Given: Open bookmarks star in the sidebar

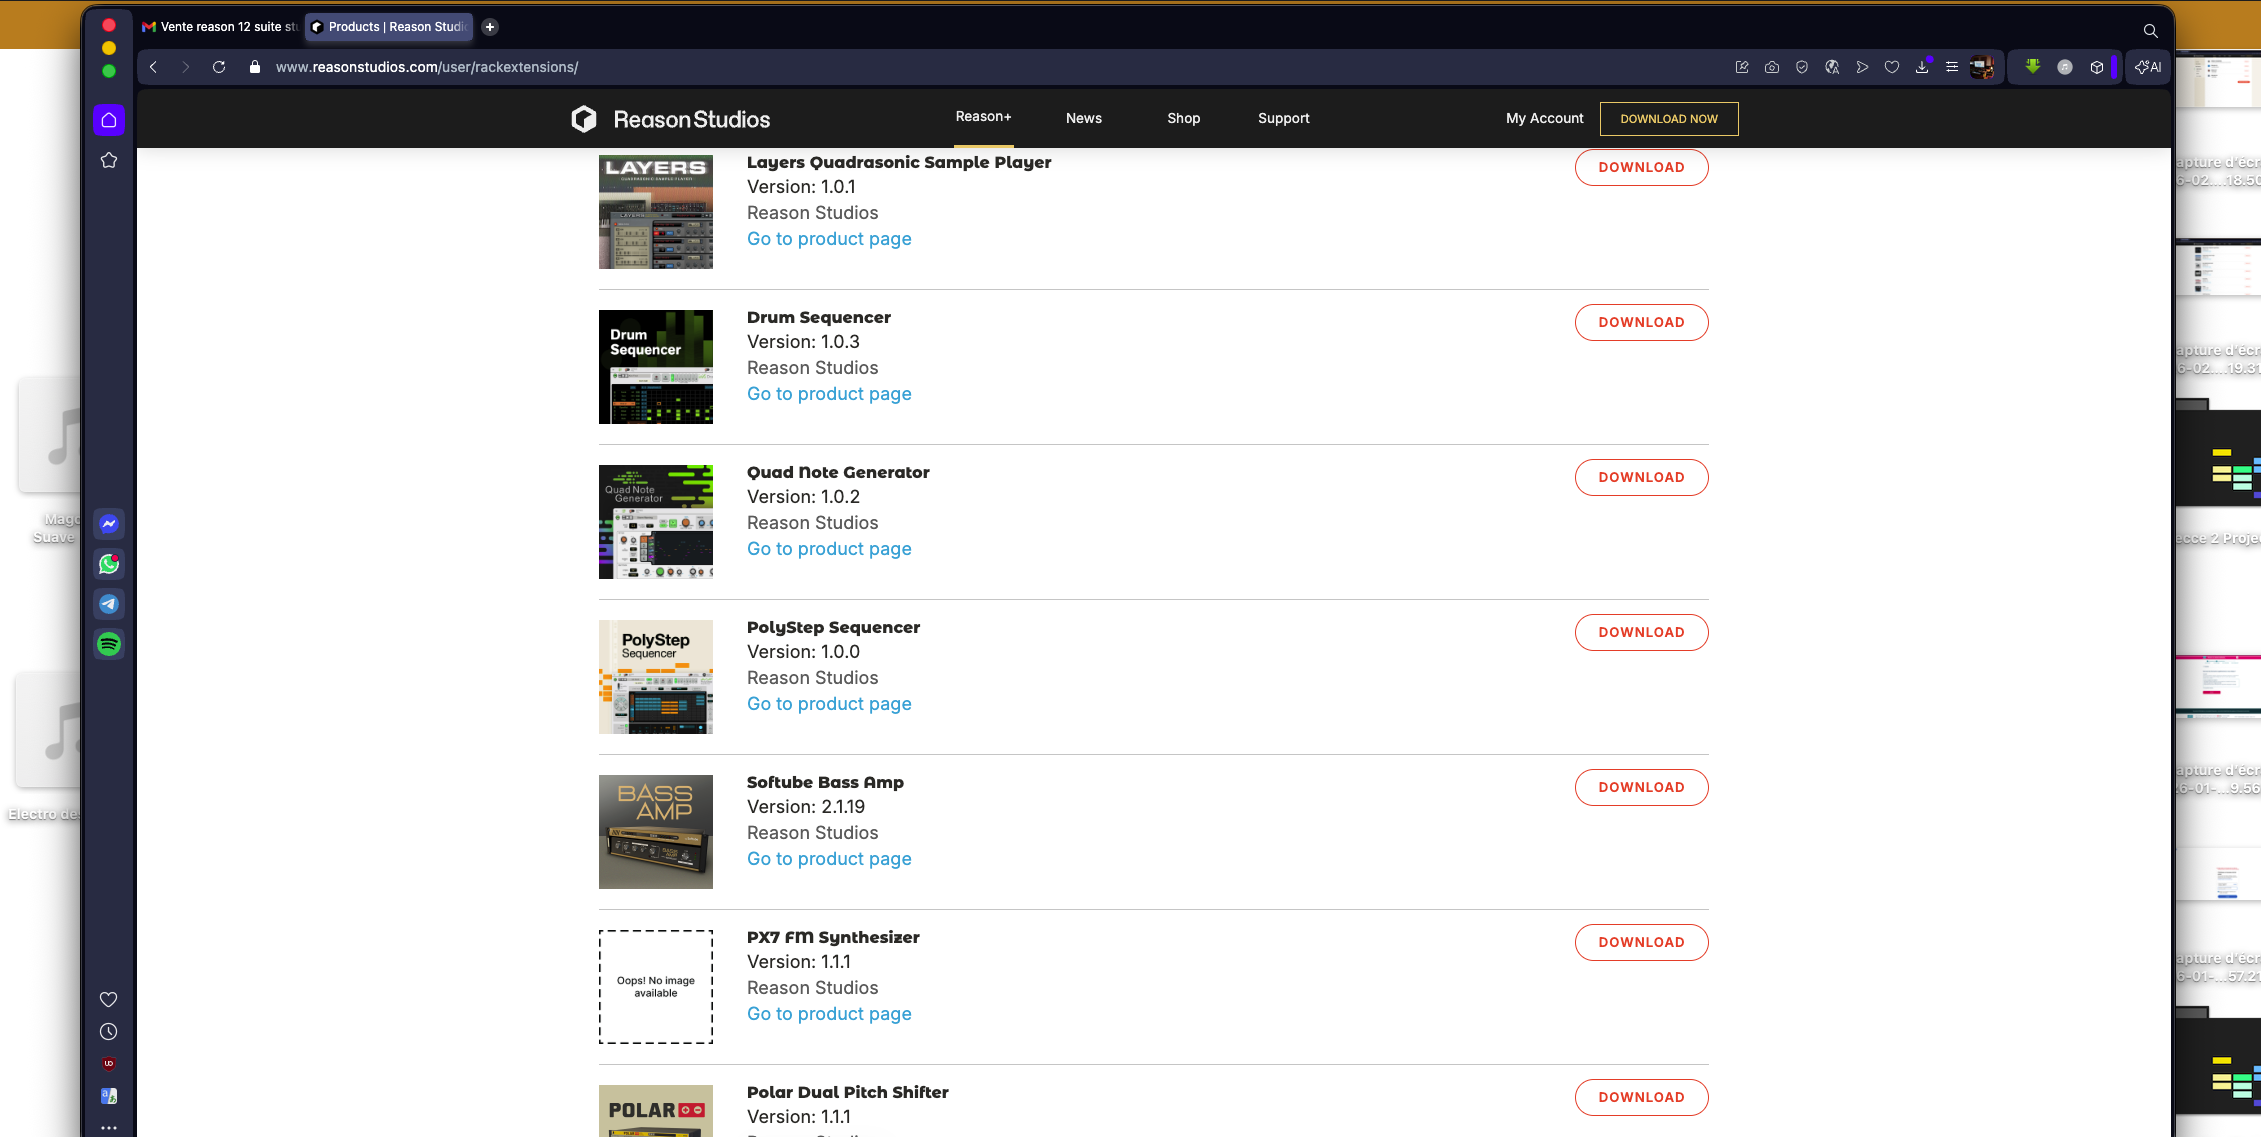Looking at the screenshot, I should pos(109,160).
